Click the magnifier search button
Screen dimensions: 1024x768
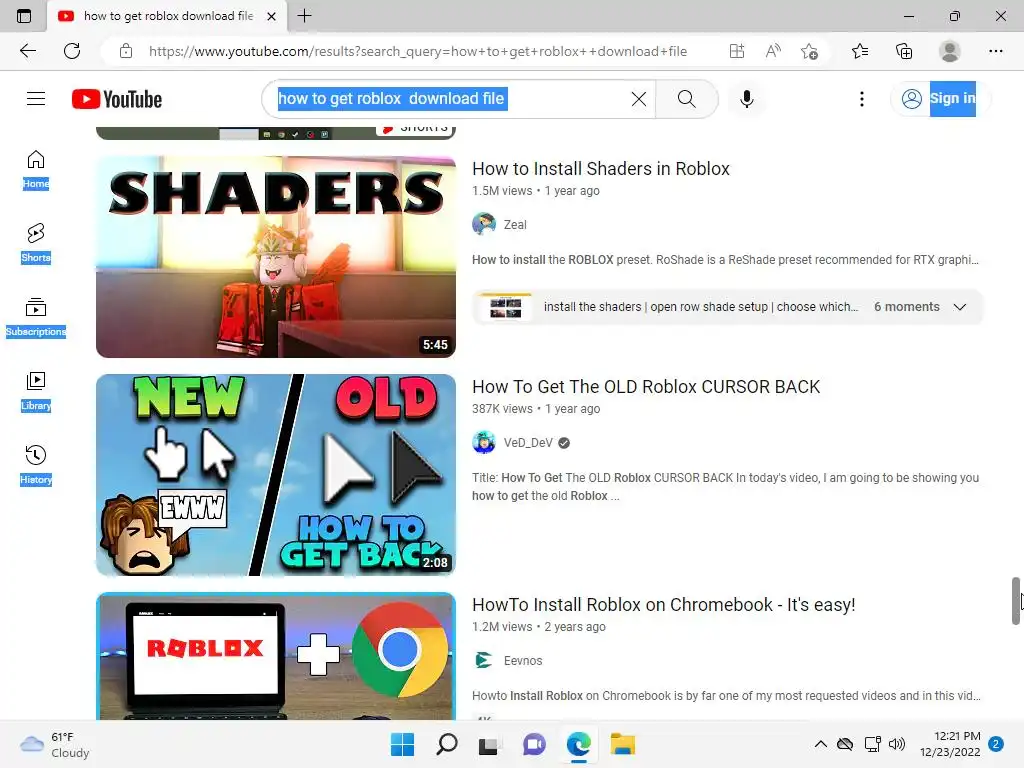(686, 99)
